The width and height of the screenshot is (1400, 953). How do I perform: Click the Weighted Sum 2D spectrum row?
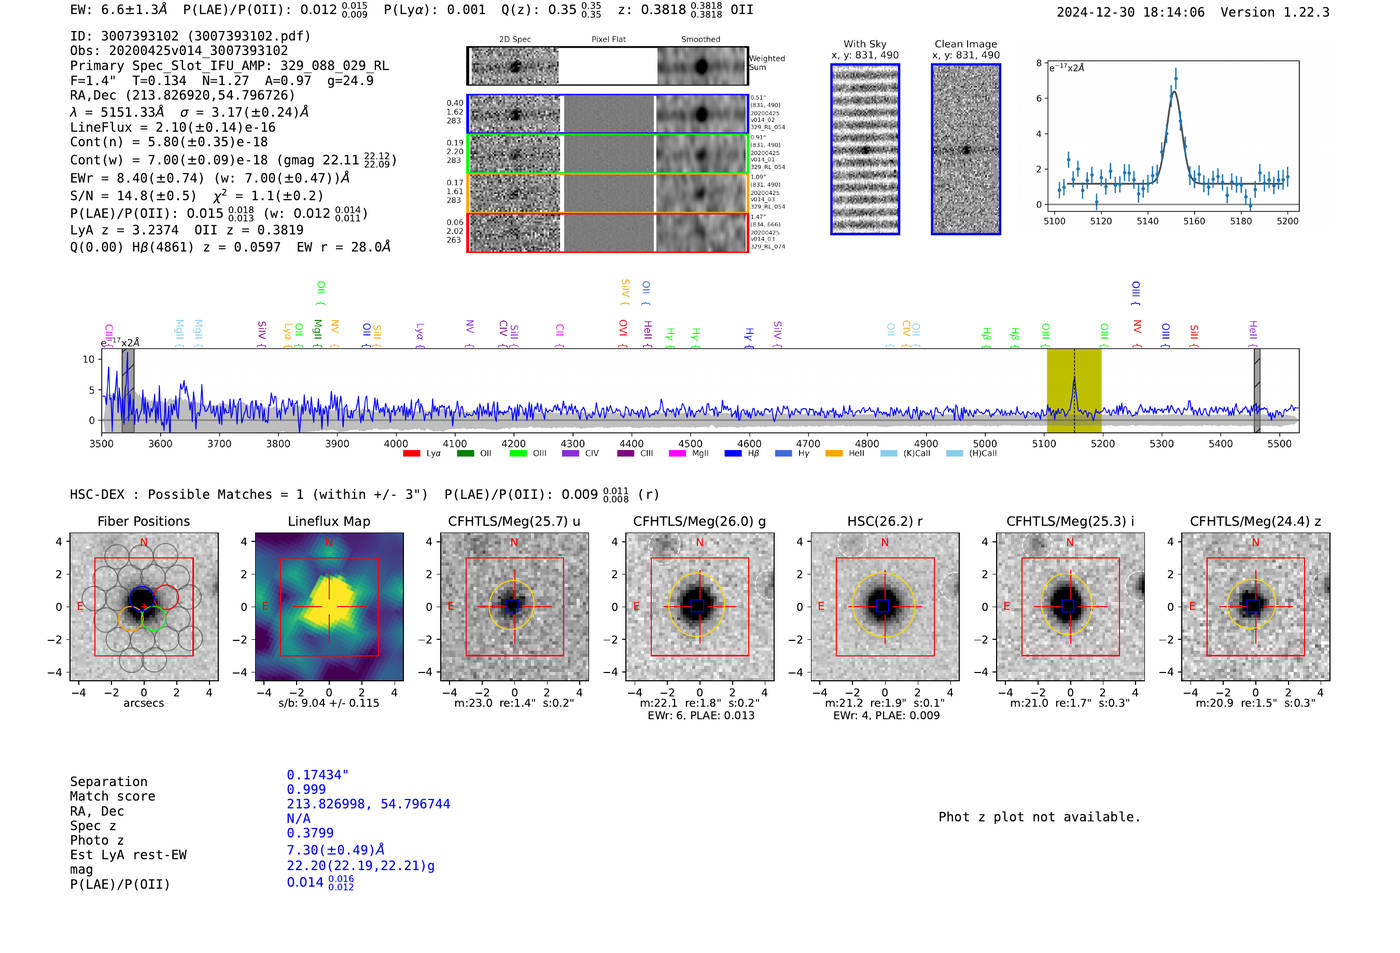608,66
